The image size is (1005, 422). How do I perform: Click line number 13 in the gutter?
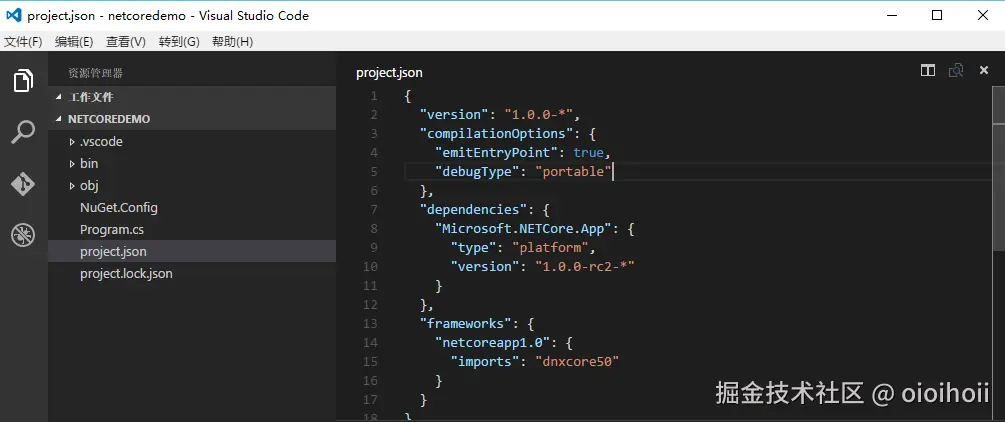pos(370,323)
